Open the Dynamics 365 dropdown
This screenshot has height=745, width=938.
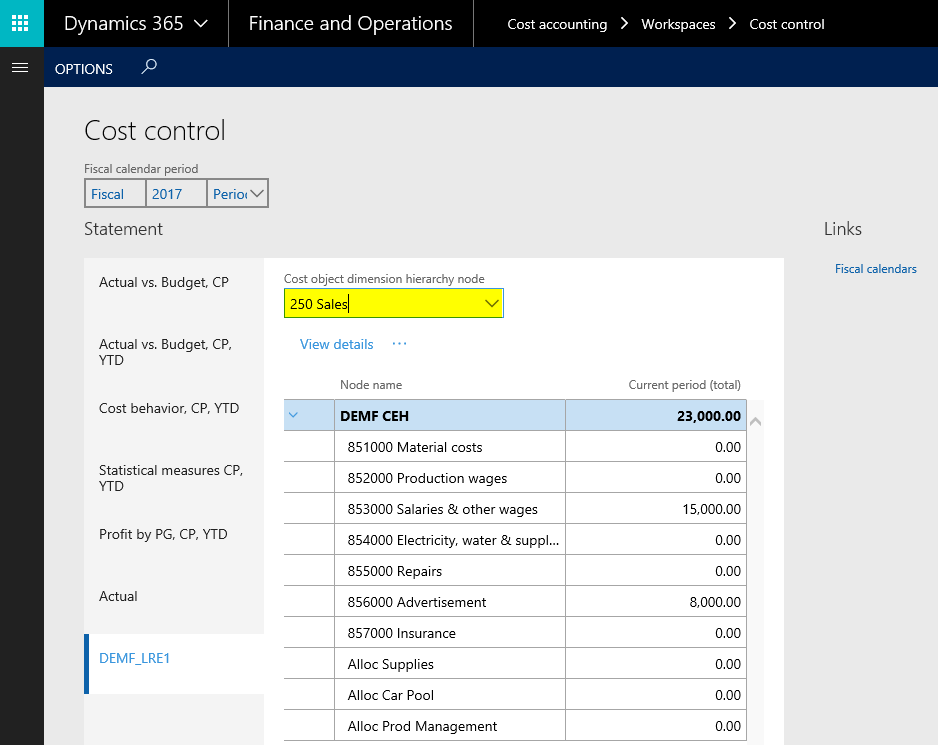pyautogui.click(x=136, y=24)
